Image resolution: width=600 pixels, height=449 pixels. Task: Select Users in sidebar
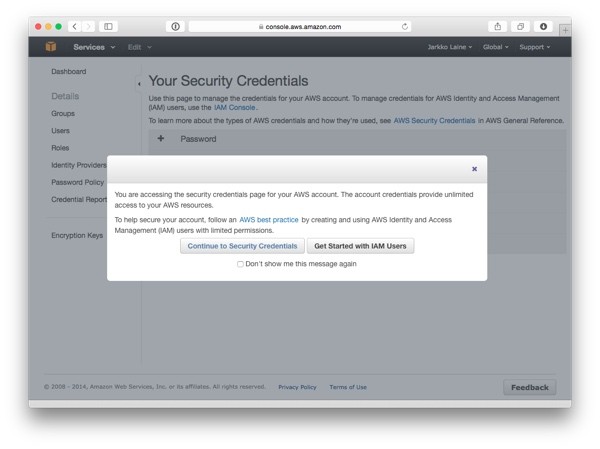click(60, 131)
